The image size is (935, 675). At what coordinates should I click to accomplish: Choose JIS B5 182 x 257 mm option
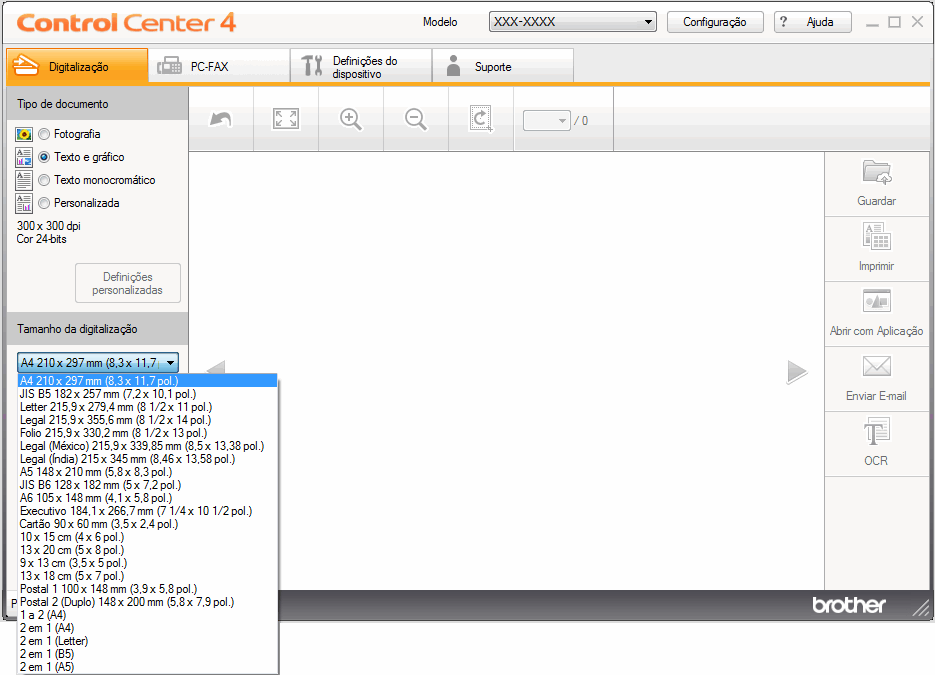(148, 394)
